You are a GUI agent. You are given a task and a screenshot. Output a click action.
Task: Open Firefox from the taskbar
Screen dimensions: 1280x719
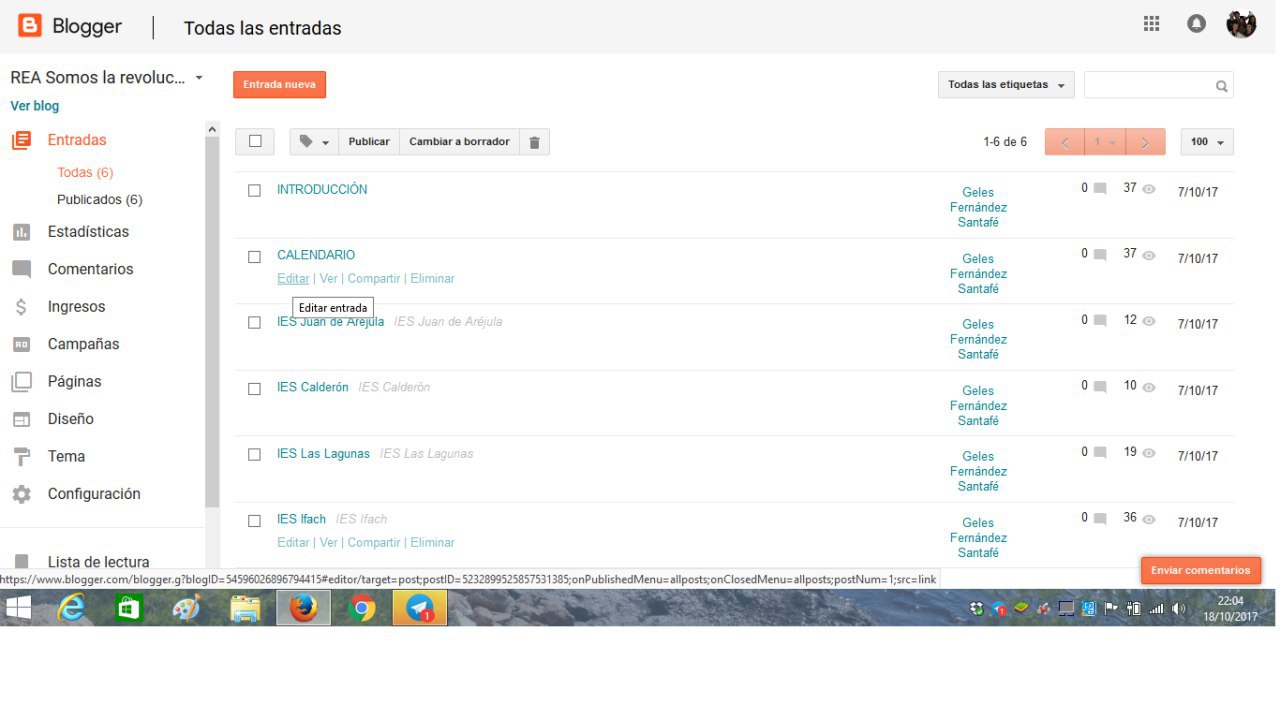[303, 607]
